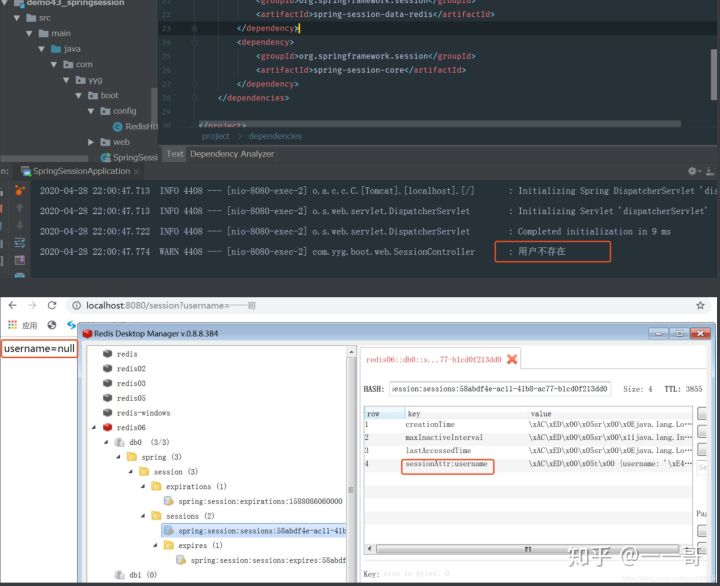Click the redis06 connection icon
This screenshot has height=586, width=720.
click(108, 427)
